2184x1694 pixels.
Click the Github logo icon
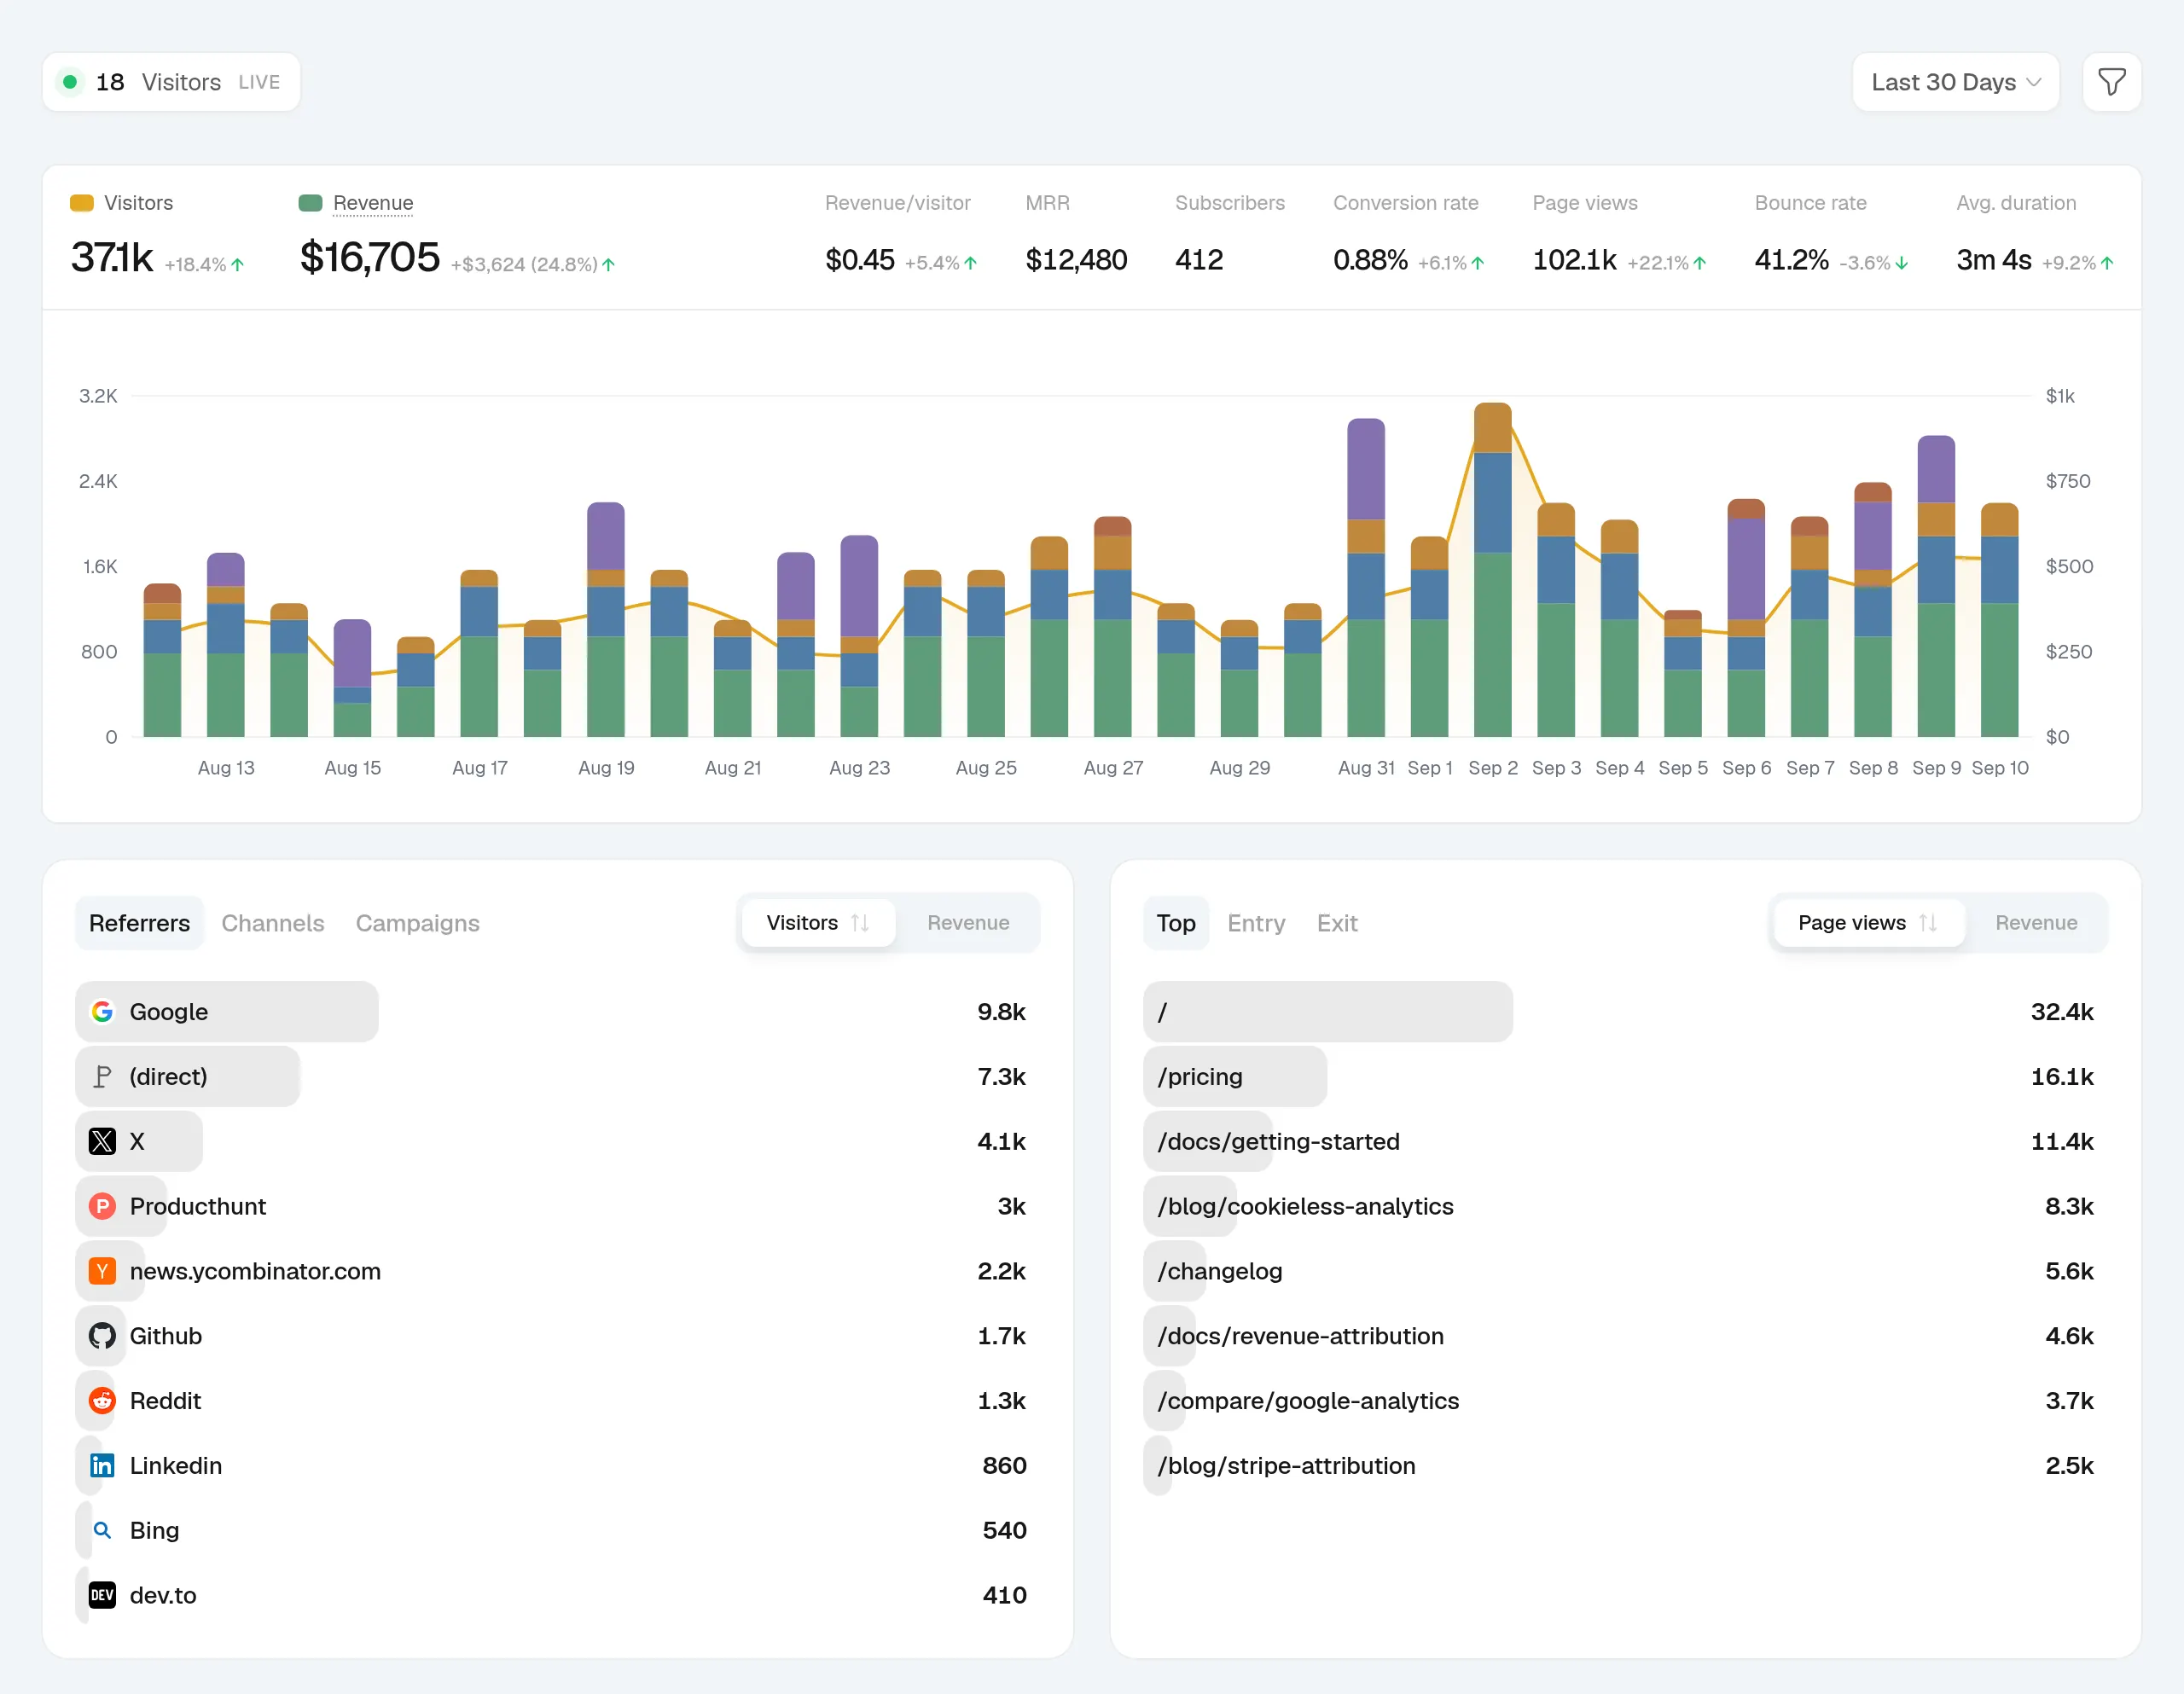click(x=102, y=1336)
